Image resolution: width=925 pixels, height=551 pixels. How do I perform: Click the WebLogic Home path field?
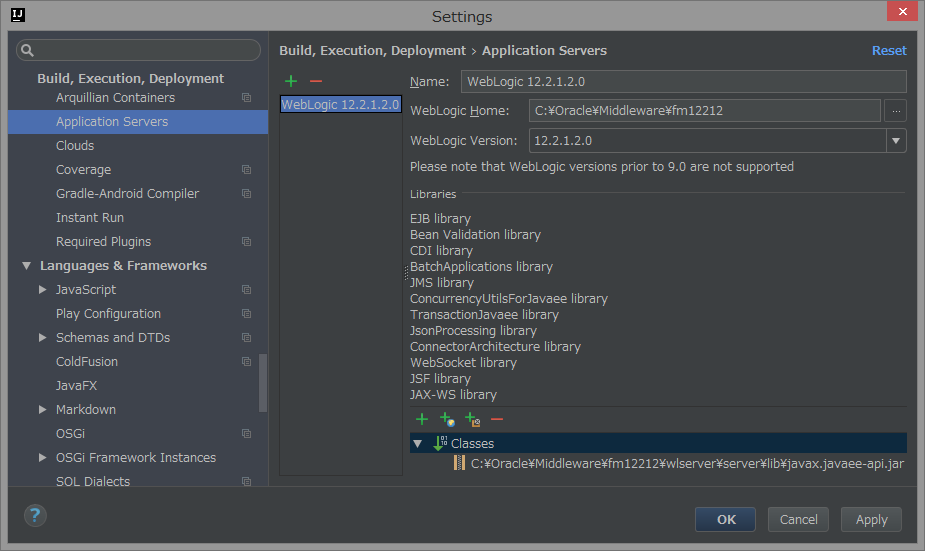pos(704,110)
